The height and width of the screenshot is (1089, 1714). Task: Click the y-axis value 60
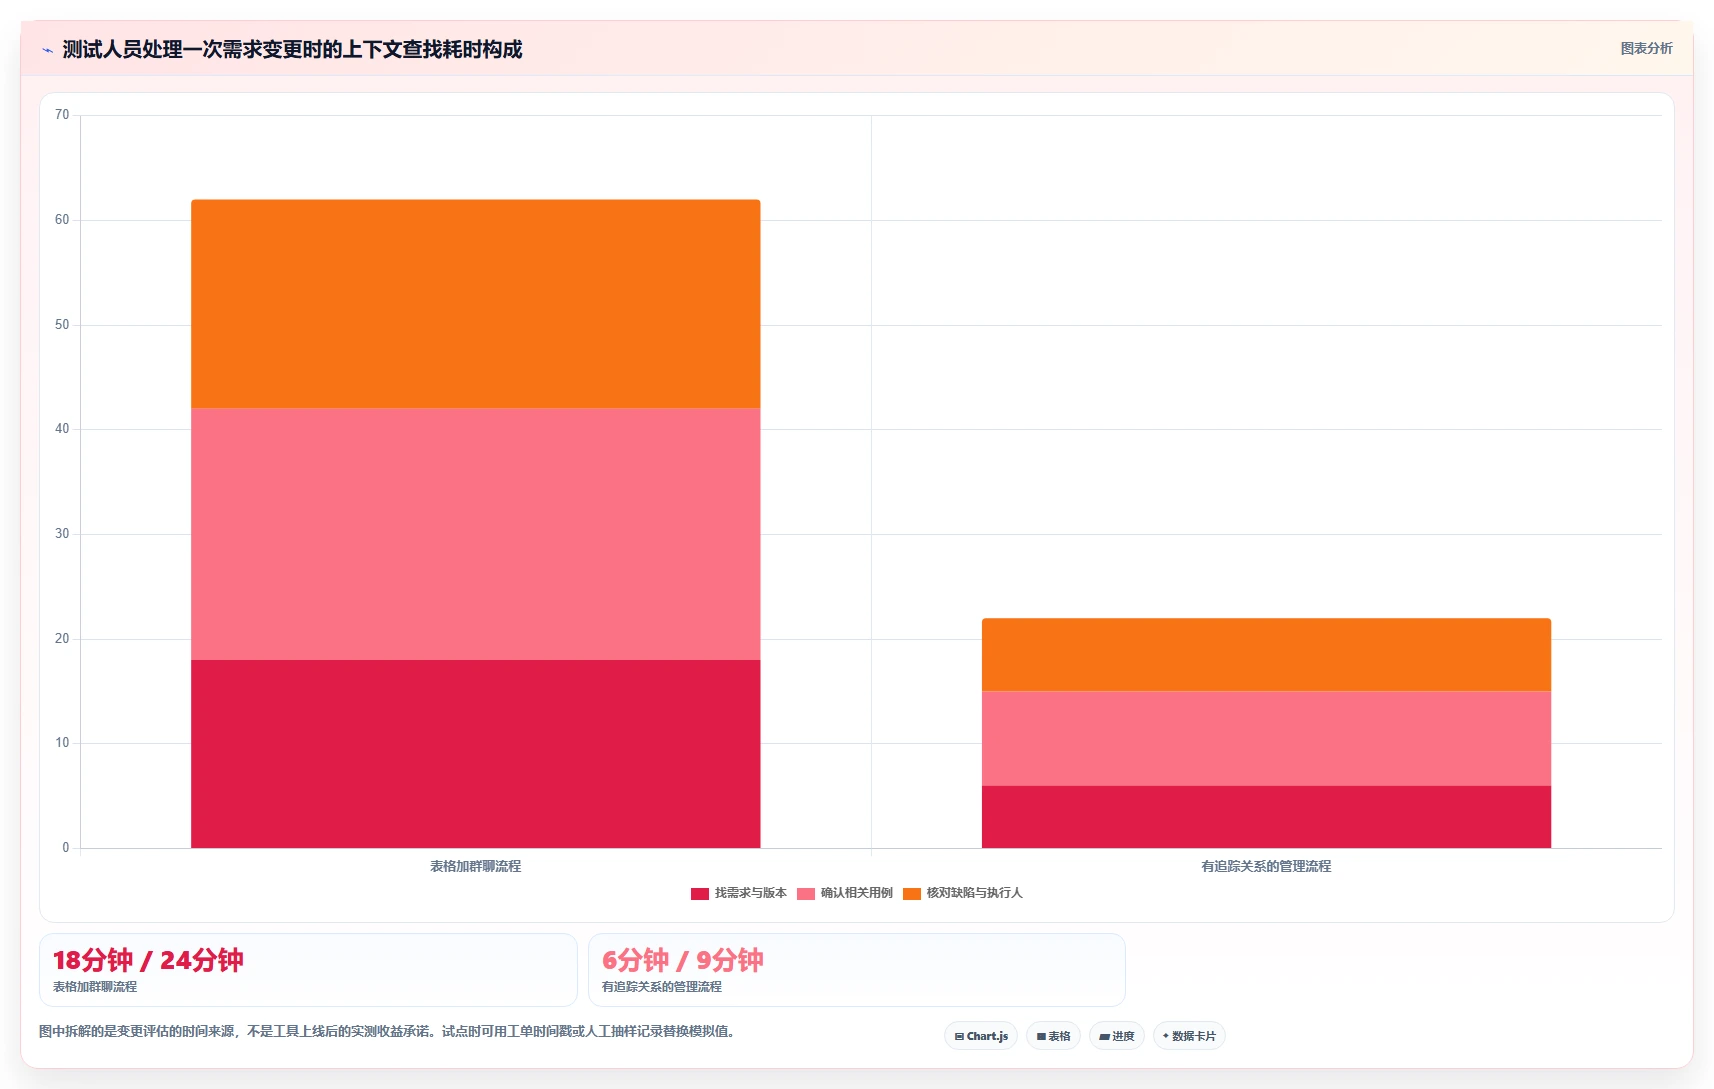tap(62, 220)
